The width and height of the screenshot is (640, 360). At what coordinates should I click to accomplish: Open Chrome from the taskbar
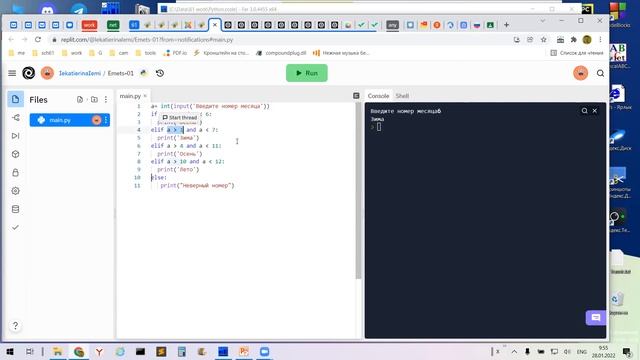(x=79, y=351)
